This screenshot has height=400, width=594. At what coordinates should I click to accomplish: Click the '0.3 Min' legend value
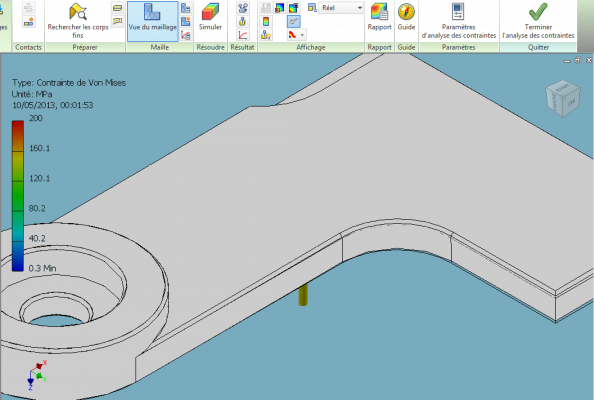tap(42, 268)
